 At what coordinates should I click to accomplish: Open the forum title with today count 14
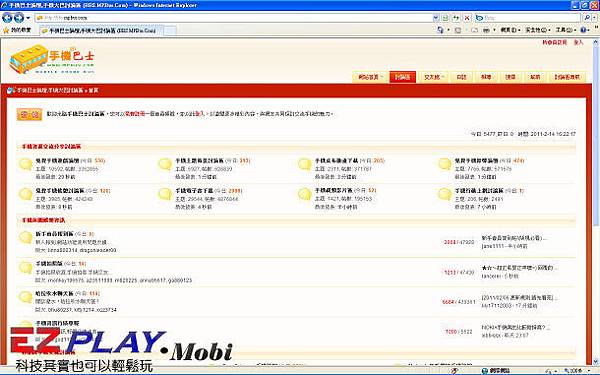tap(49, 264)
